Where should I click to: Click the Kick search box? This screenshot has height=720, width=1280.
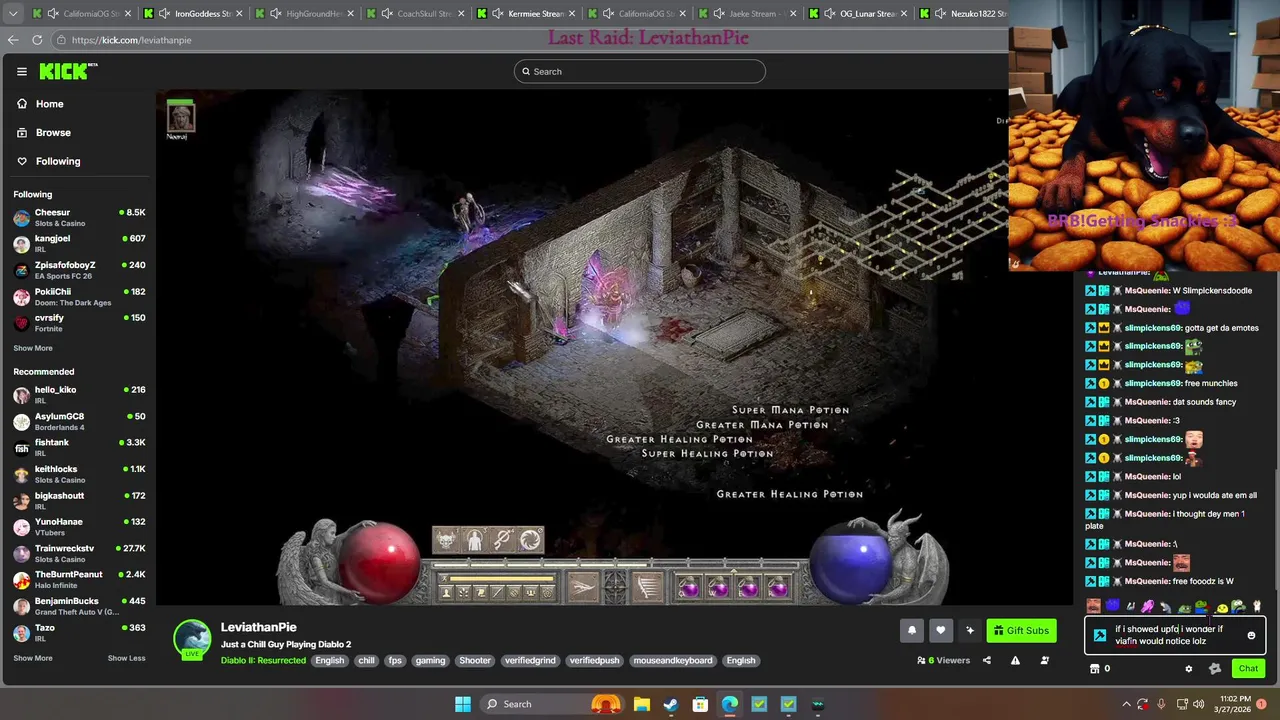click(640, 71)
